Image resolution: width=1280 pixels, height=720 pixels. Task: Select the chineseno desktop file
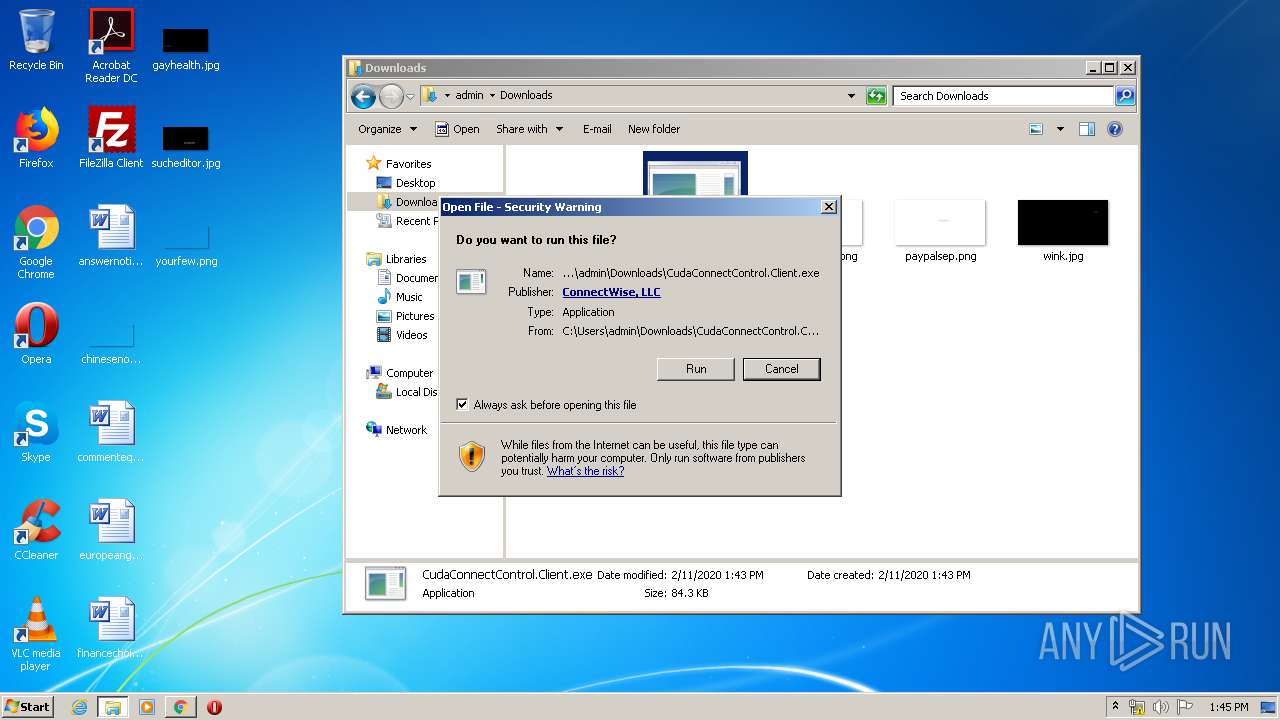click(111, 340)
